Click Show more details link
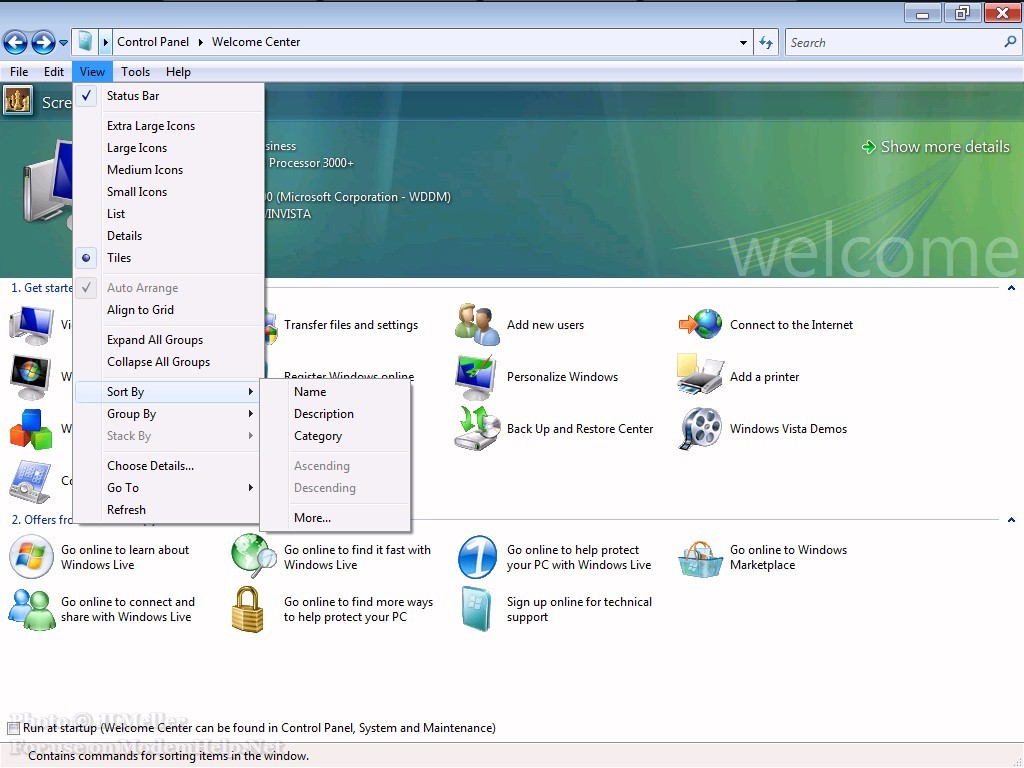The height and width of the screenshot is (768, 1024). (x=936, y=147)
